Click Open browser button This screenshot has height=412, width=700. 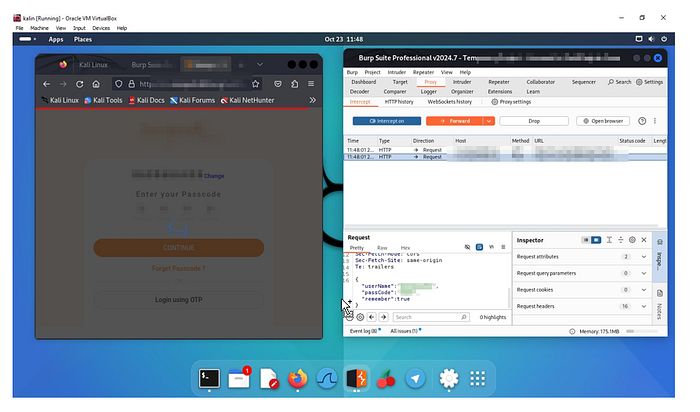point(603,121)
